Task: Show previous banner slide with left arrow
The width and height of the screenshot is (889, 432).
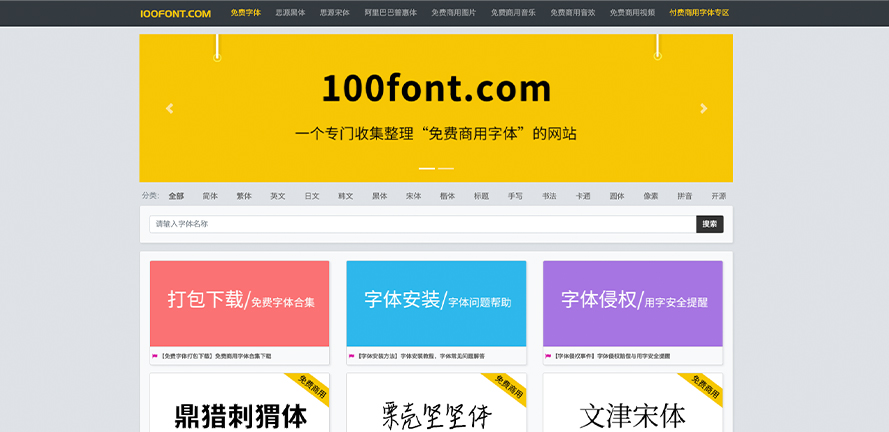Action: [x=169, y=108]
